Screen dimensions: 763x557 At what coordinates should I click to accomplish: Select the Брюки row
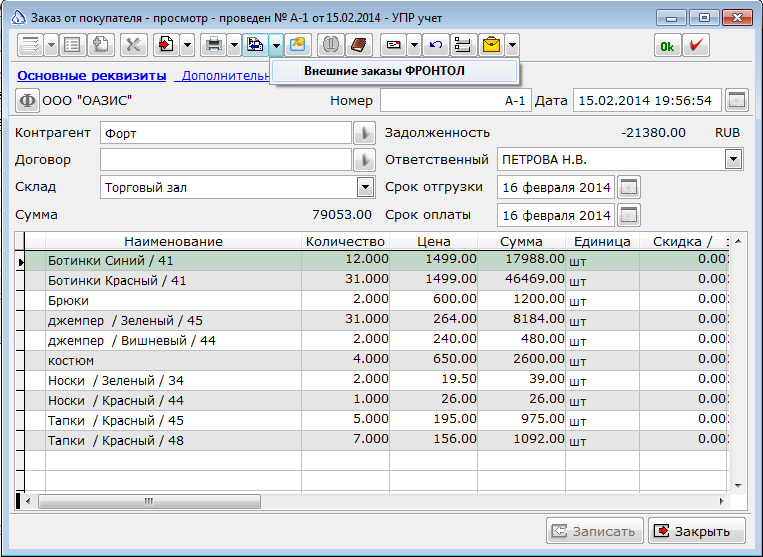point(377,301)
